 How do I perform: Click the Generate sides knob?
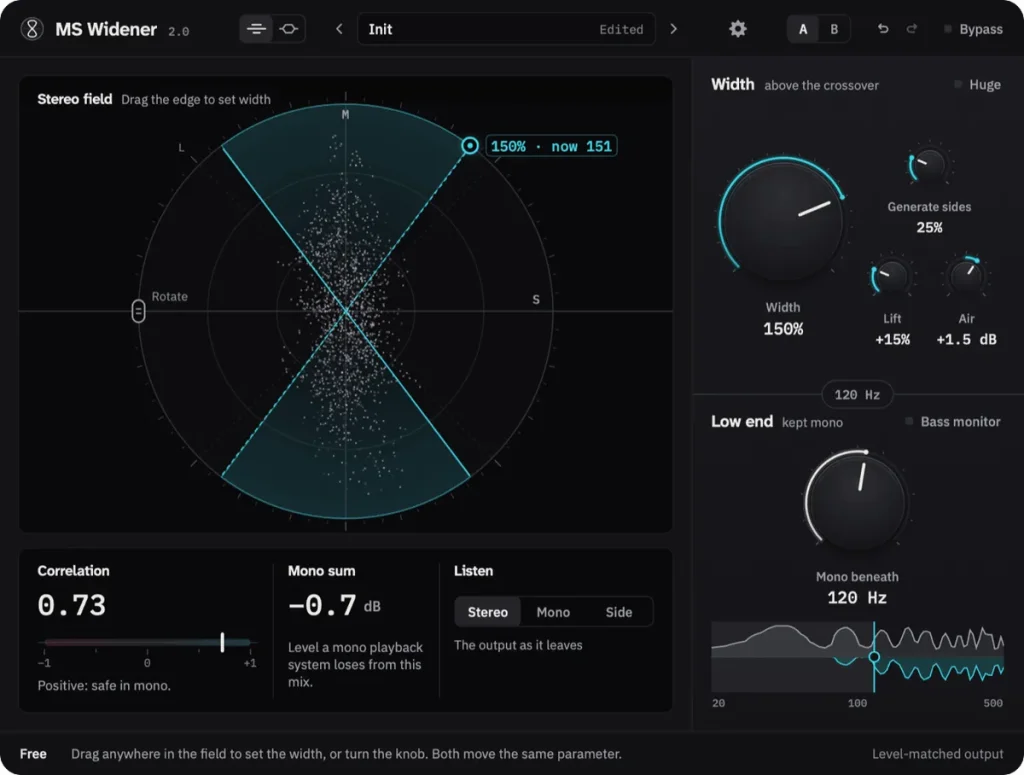coord(929,165)
